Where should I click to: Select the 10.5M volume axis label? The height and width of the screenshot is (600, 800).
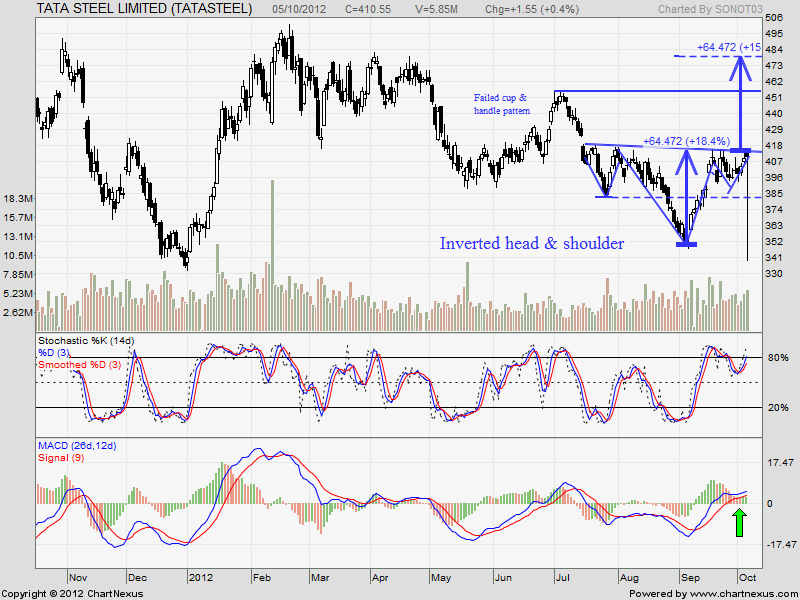[x=18, y=255]
